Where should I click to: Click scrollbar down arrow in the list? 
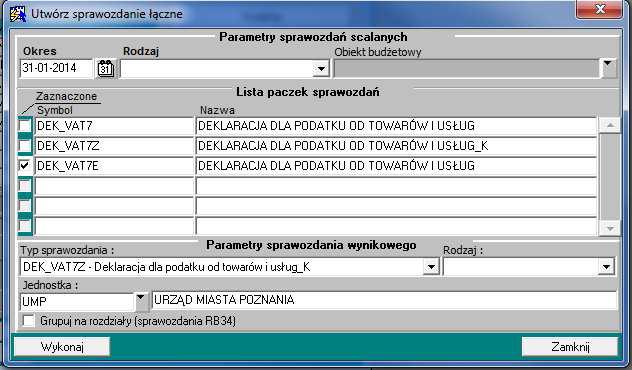[x=610, y=228]
